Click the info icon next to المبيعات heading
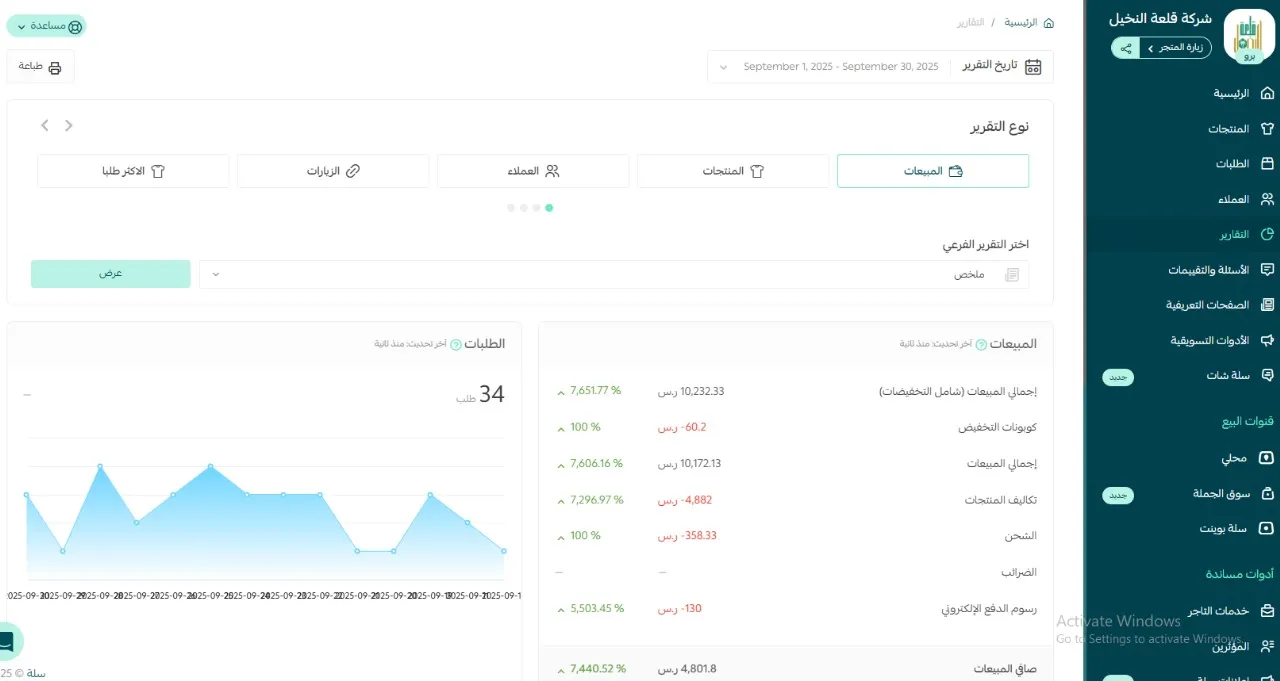 [980, 344]
